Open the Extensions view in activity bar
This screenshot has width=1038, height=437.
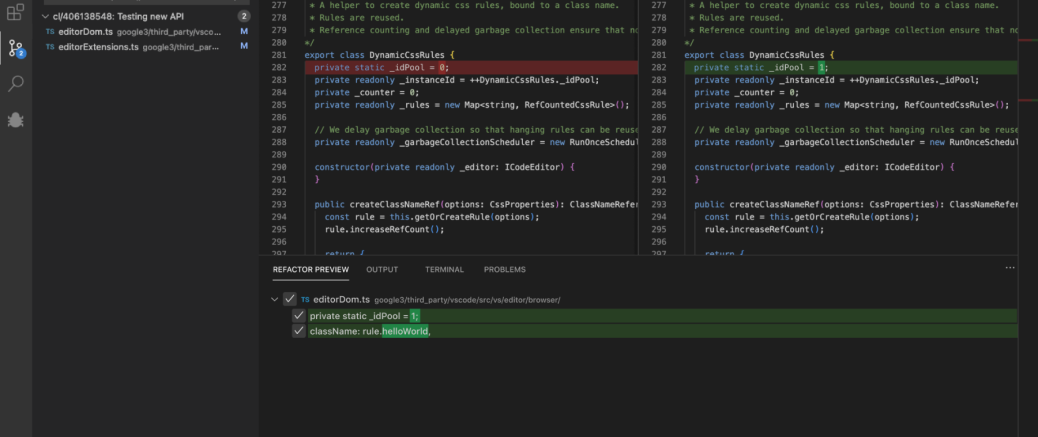point(15,11)
